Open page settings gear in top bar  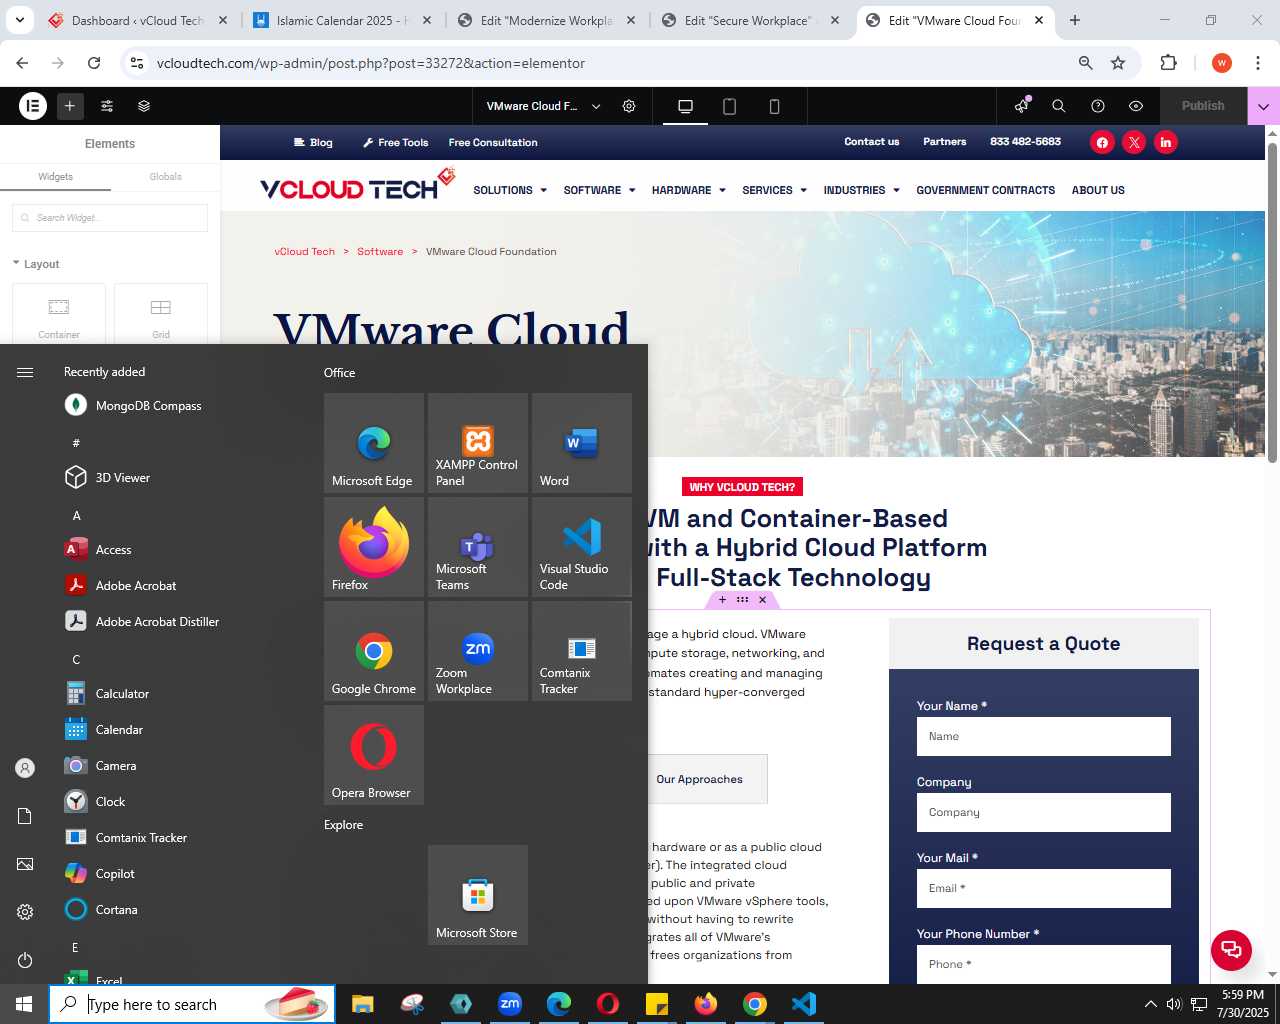point(629,106)
